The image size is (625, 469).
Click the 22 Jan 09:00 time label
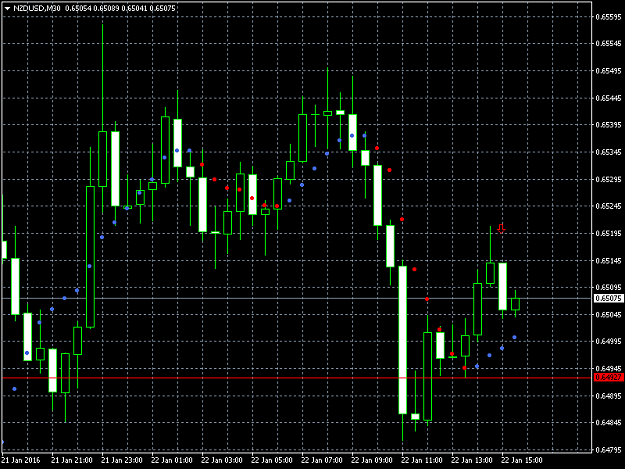(x=372, y=460)
